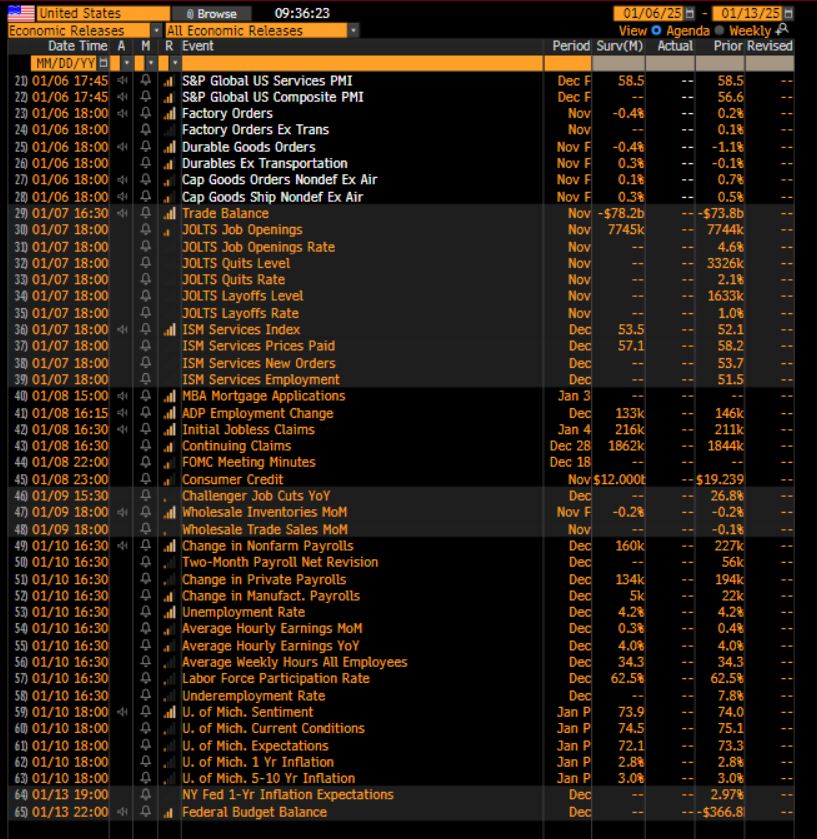Image resolution: width=817 pixels, height=839 pixels.
Task: Set alert bell for FOMC Meeting Minutes
Action: [145, 462]
